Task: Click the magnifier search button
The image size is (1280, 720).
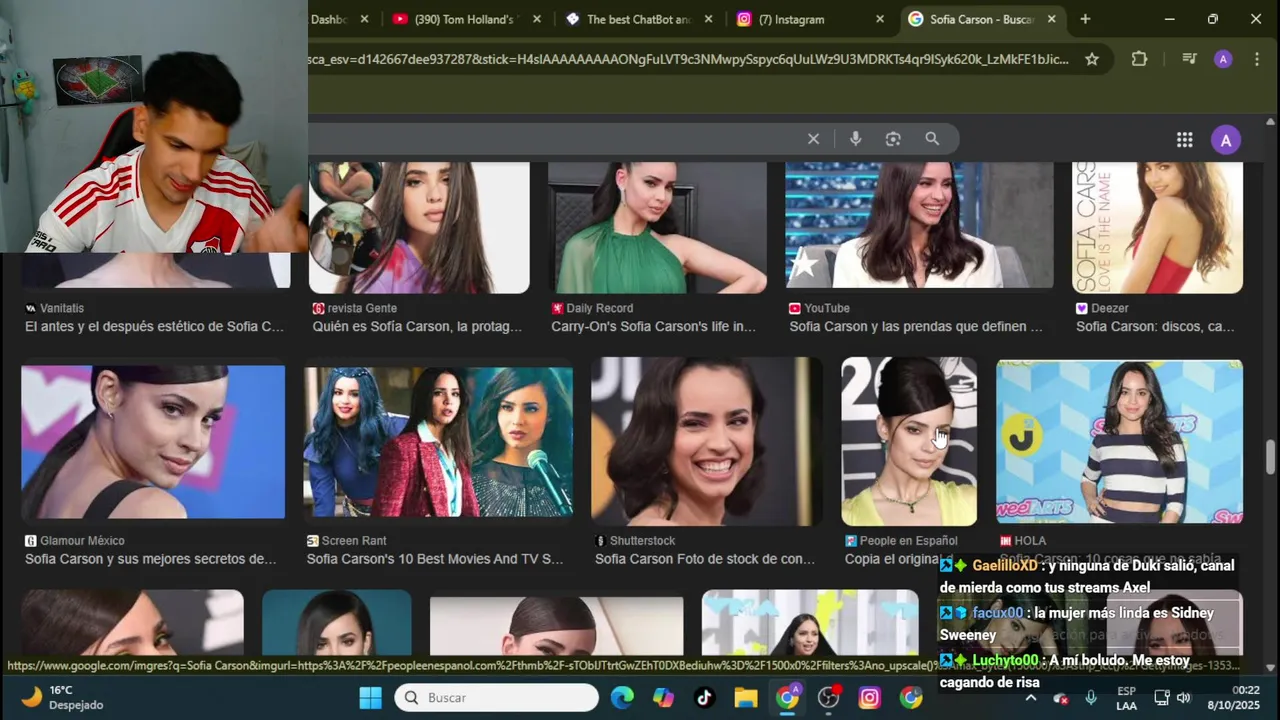Action: 932,139
